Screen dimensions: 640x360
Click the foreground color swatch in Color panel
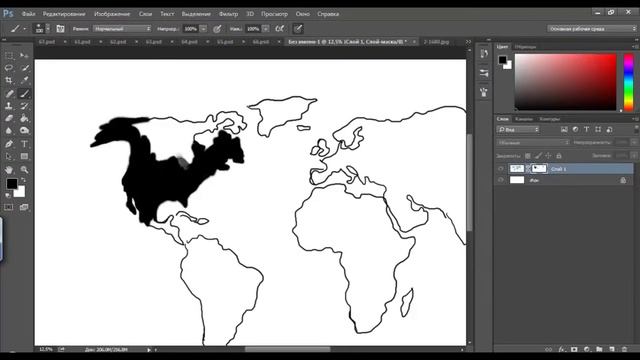click(502, 60)
